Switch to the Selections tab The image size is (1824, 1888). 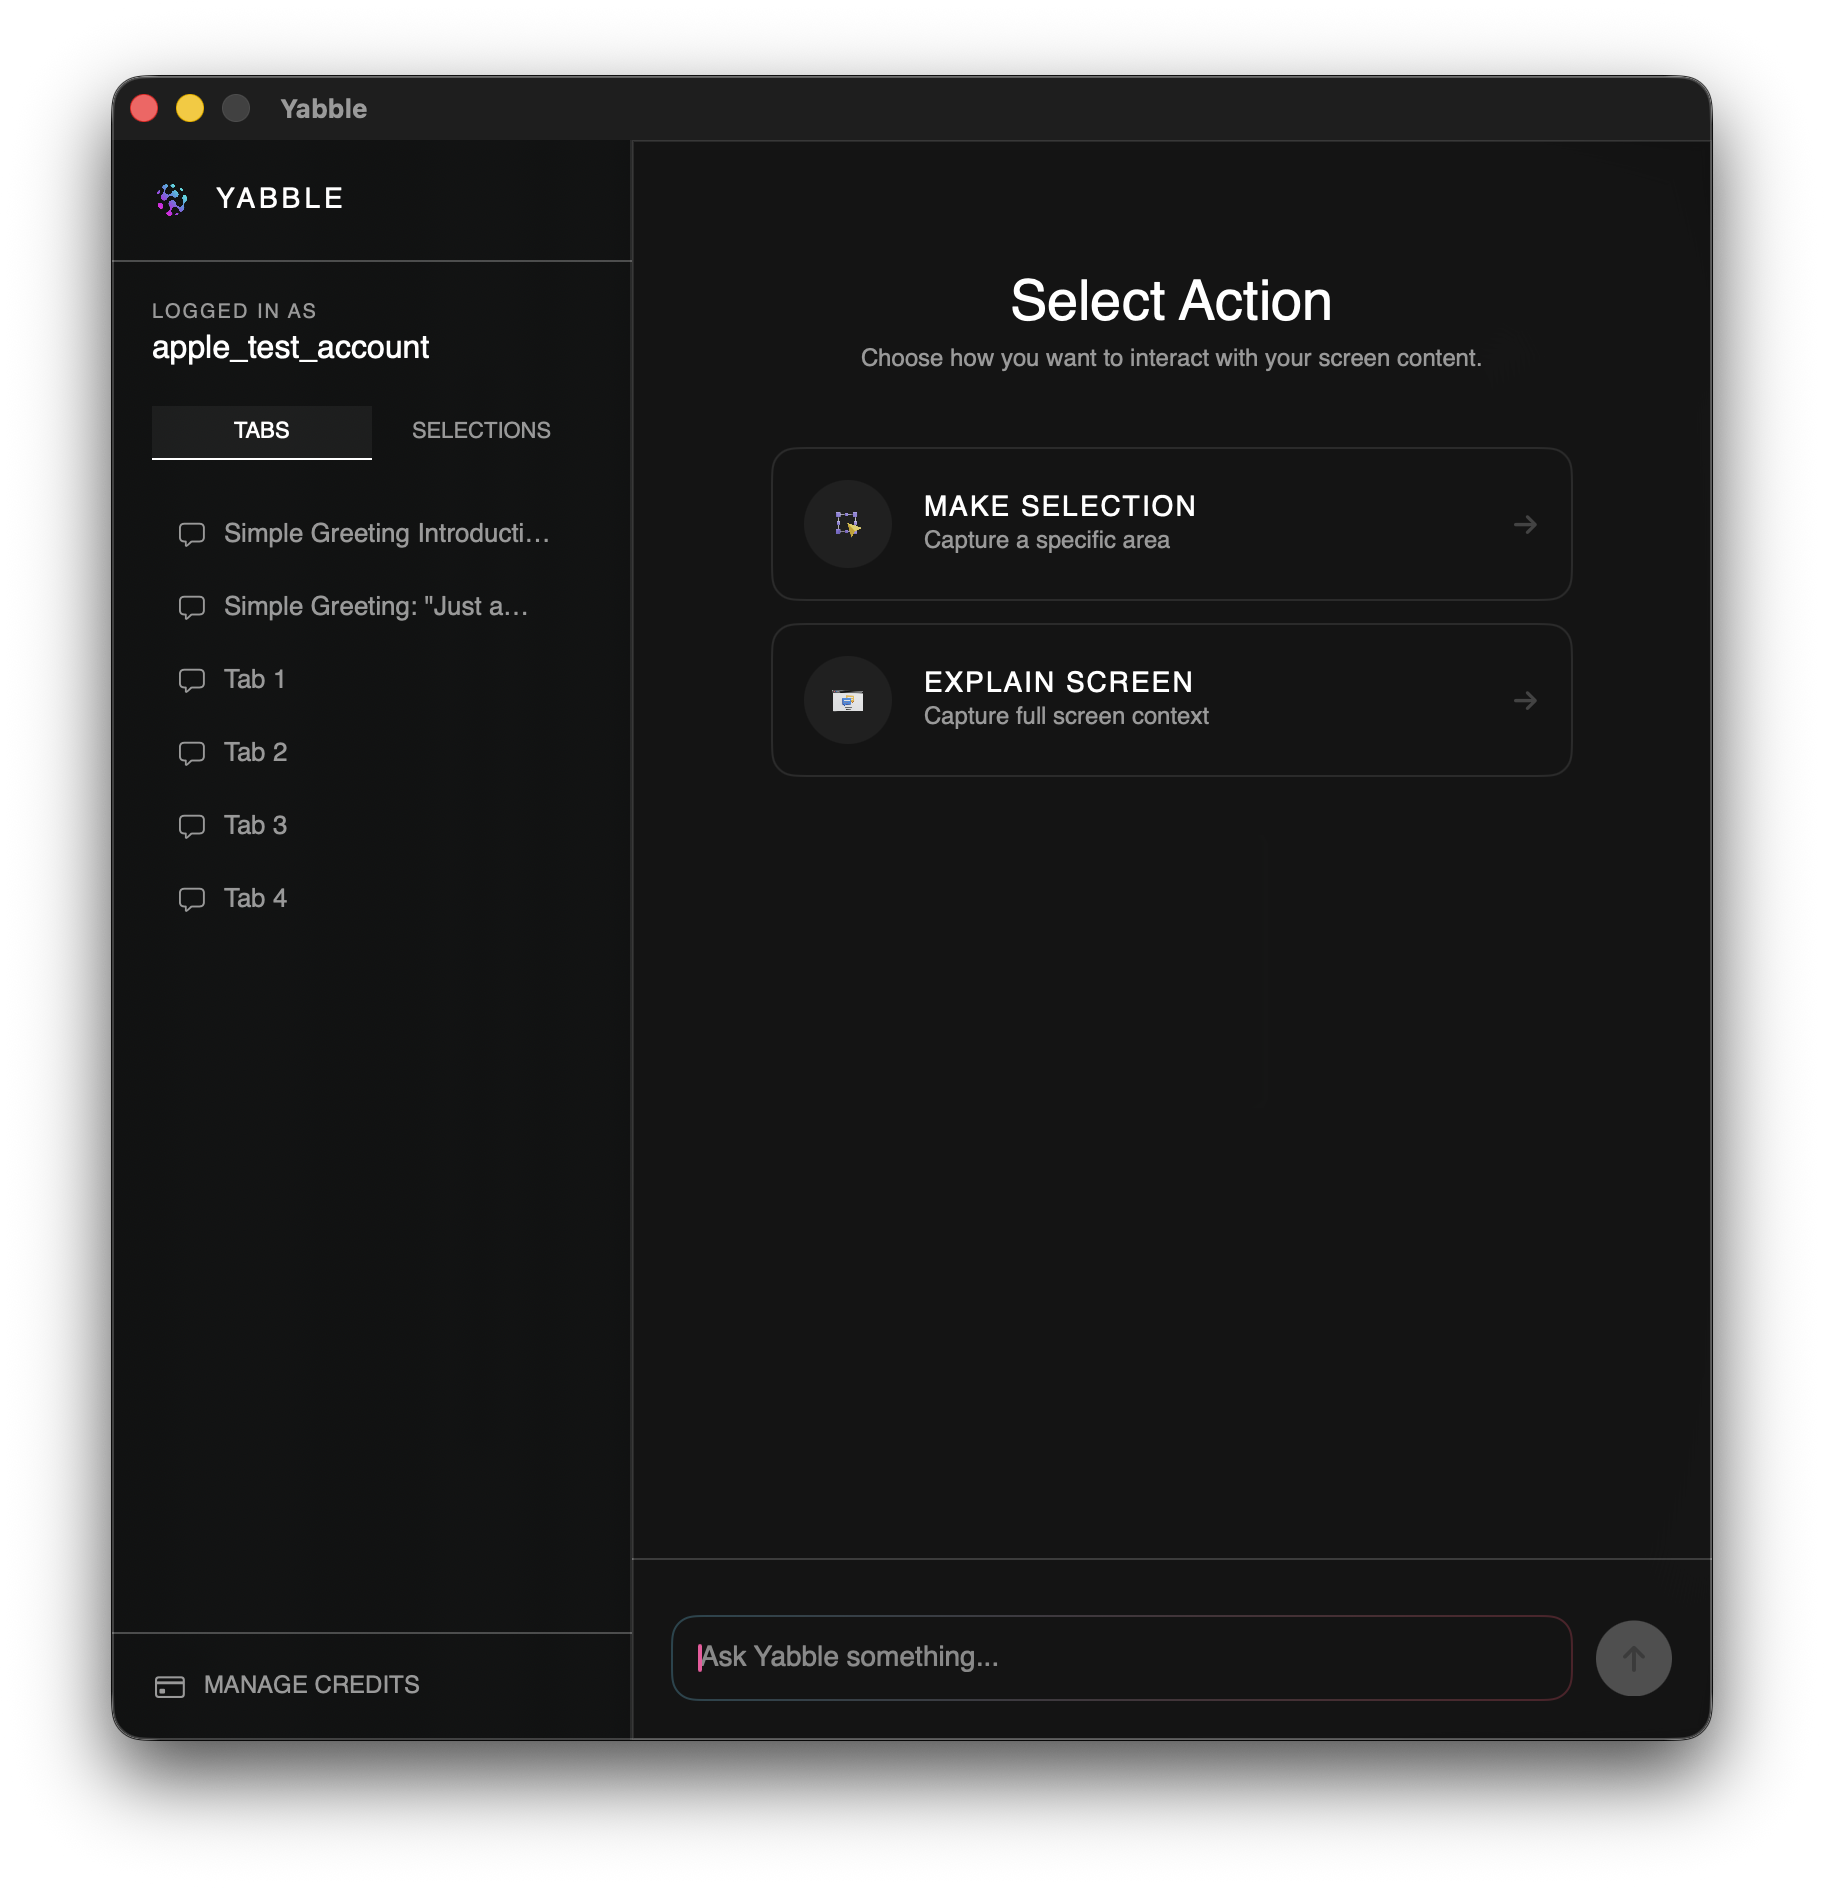[480, 430]
